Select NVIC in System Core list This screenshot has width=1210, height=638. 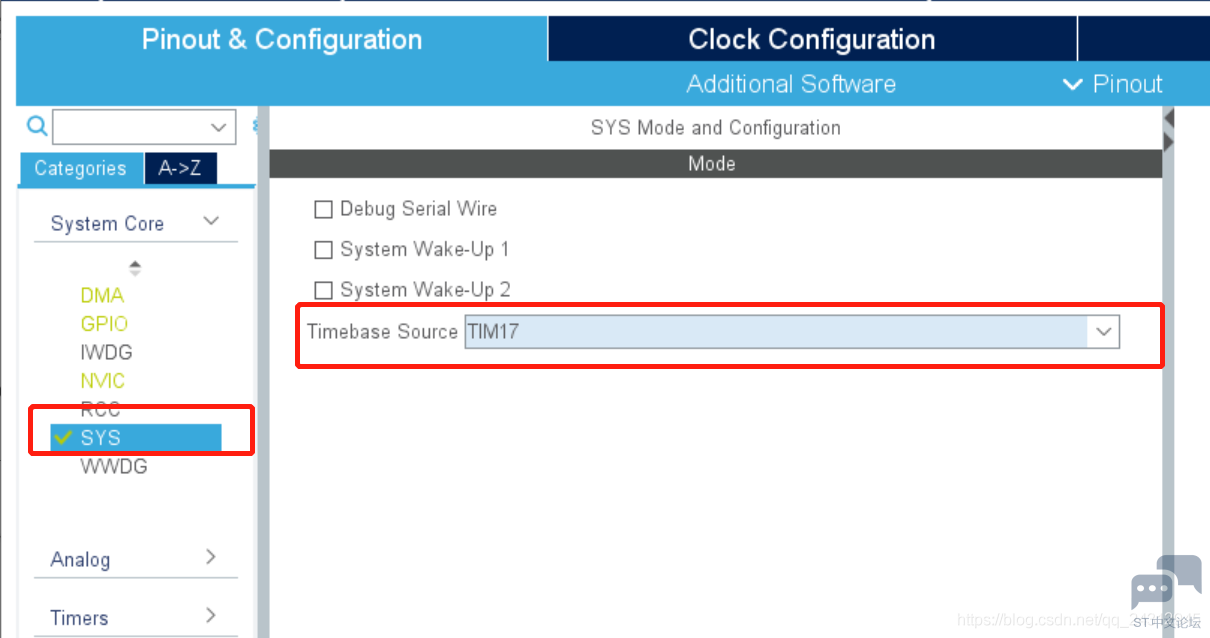pos(103,381)
